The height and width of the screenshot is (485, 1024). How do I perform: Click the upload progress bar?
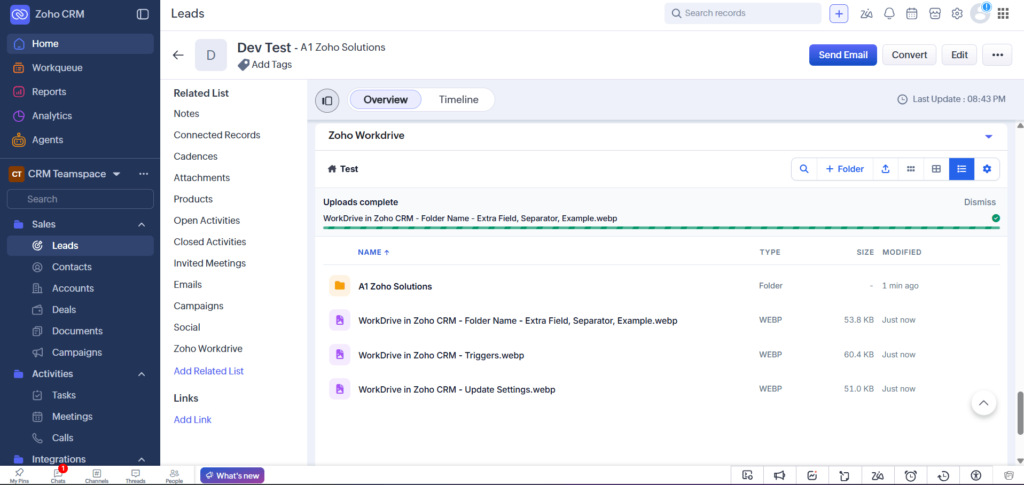662,228
